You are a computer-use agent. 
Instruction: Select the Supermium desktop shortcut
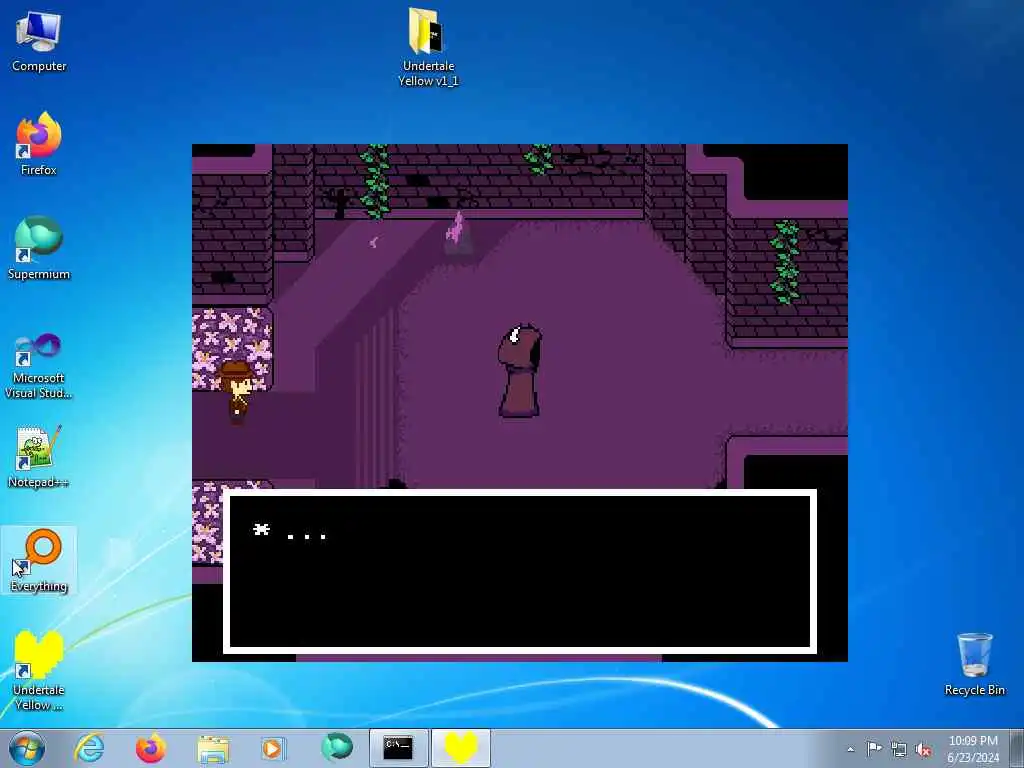point(39,248)
